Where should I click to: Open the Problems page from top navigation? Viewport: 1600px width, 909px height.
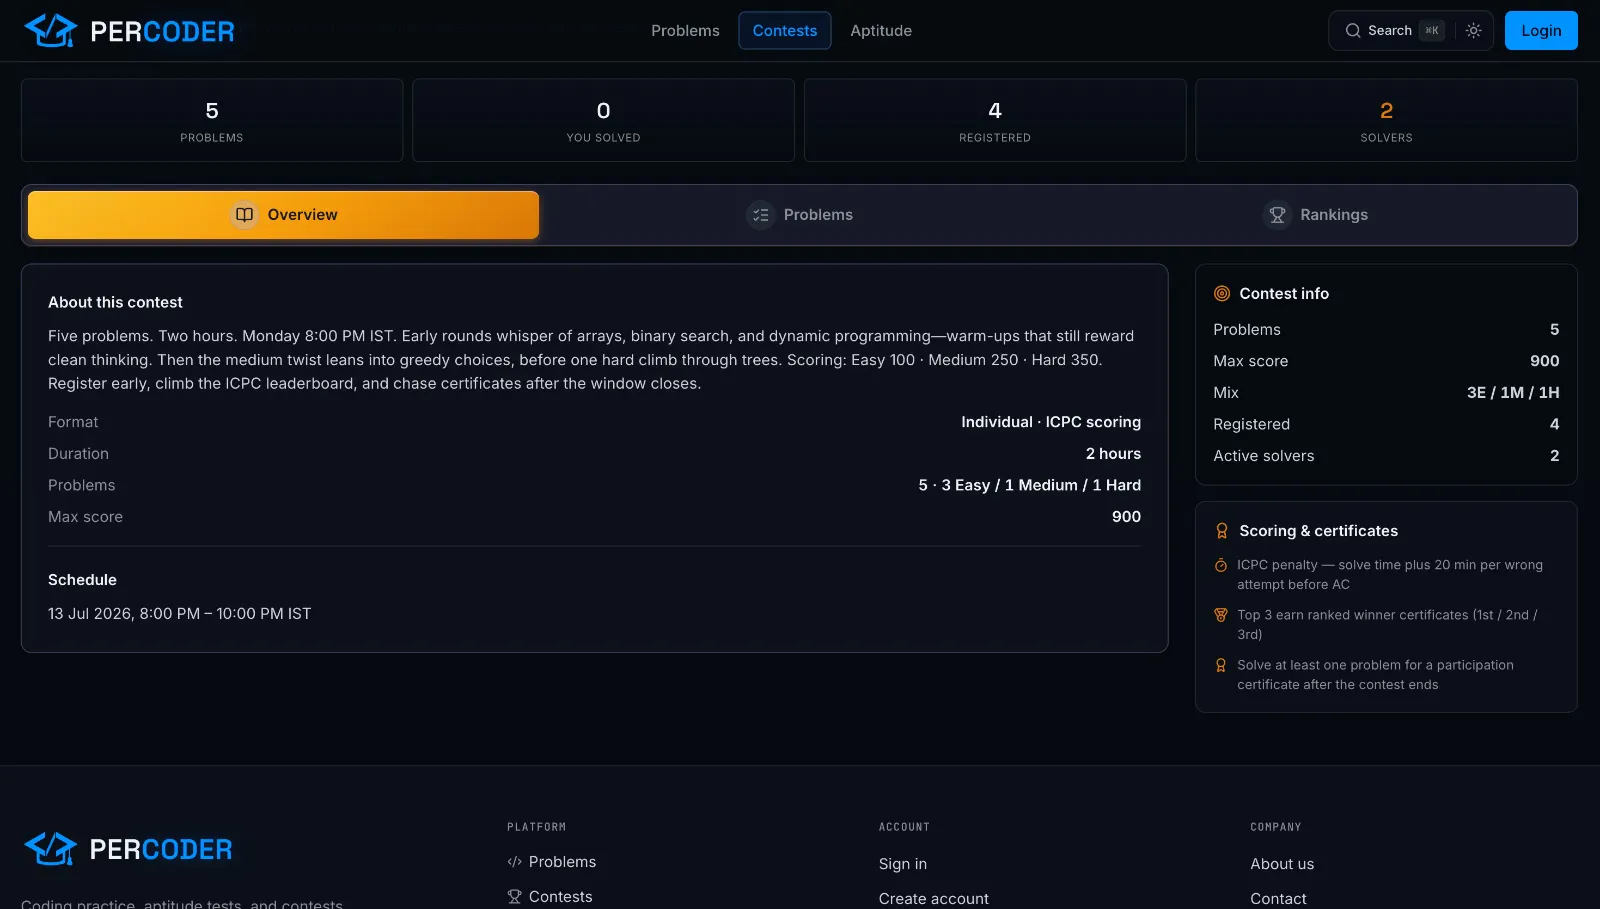pos(685,31)
